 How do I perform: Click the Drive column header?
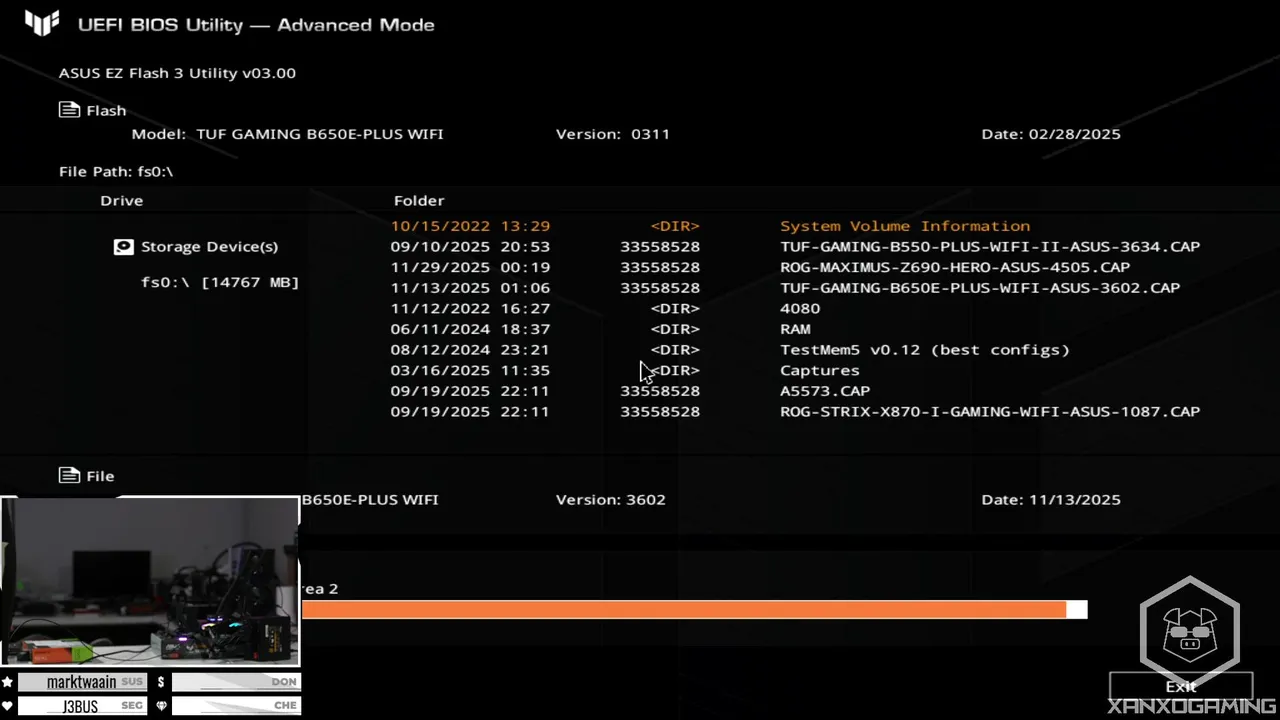pos(122,200)
